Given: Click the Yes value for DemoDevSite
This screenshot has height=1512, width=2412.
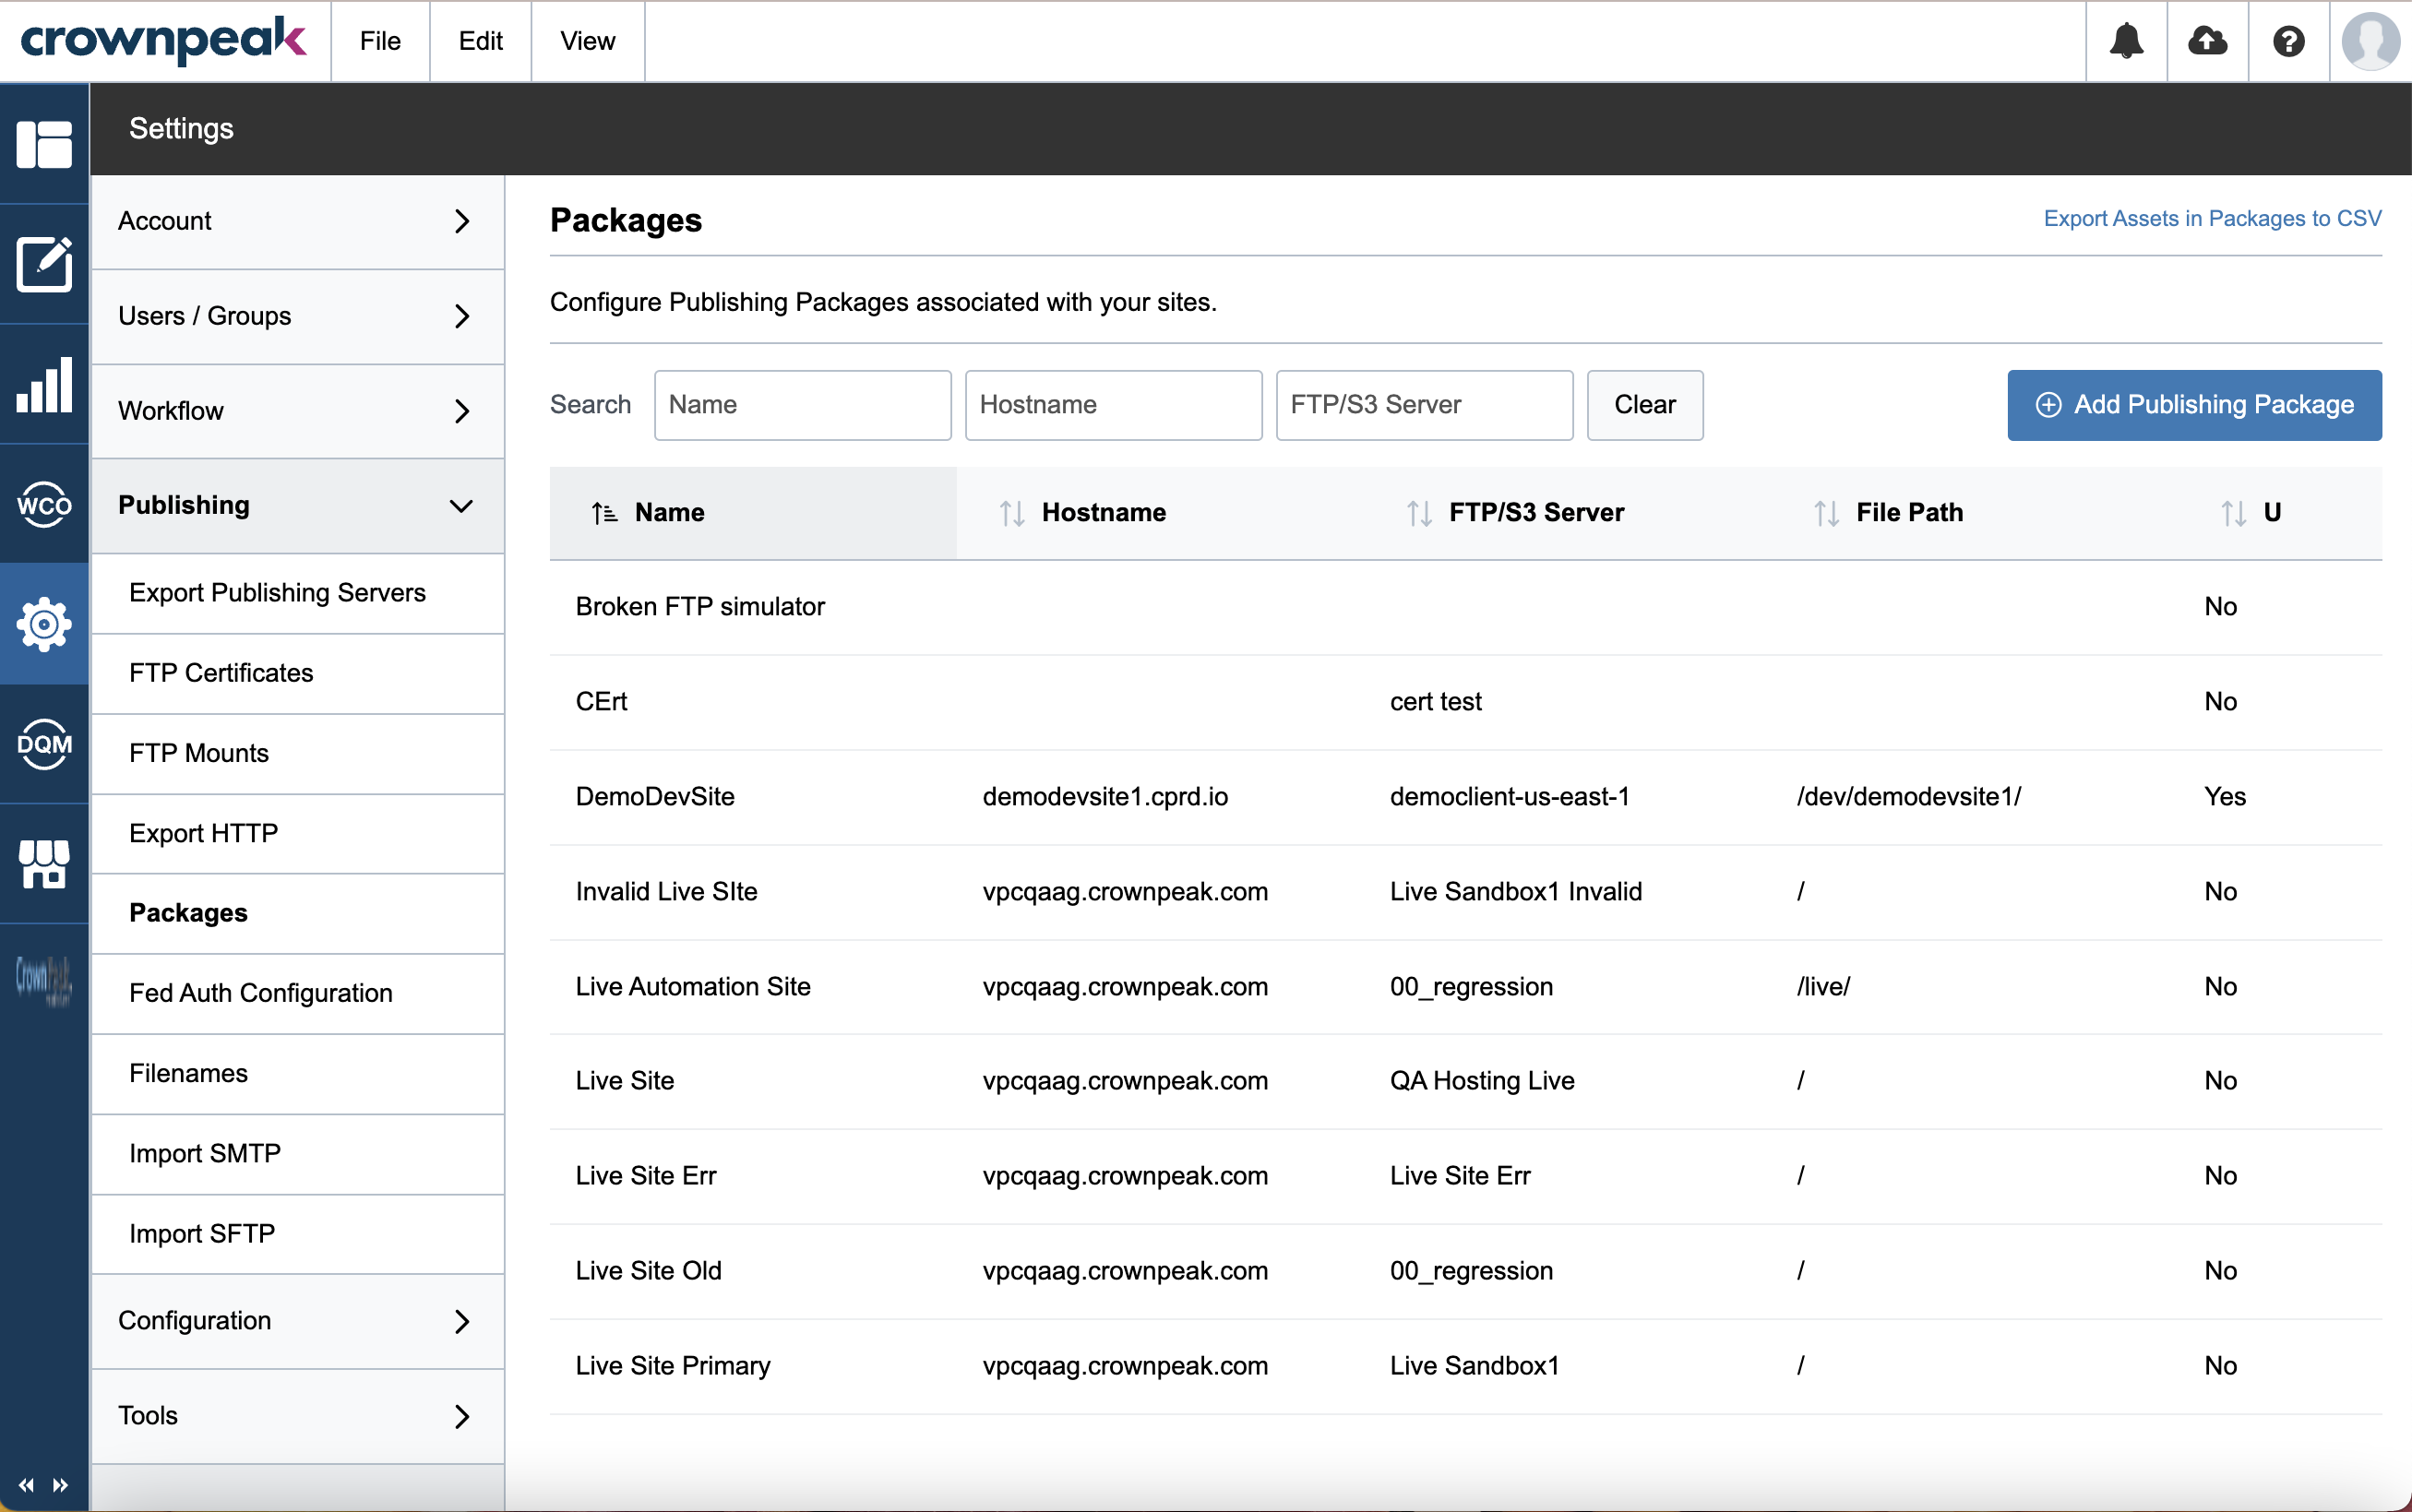Looking at the screenshot, I should (x=2225, y=797).
